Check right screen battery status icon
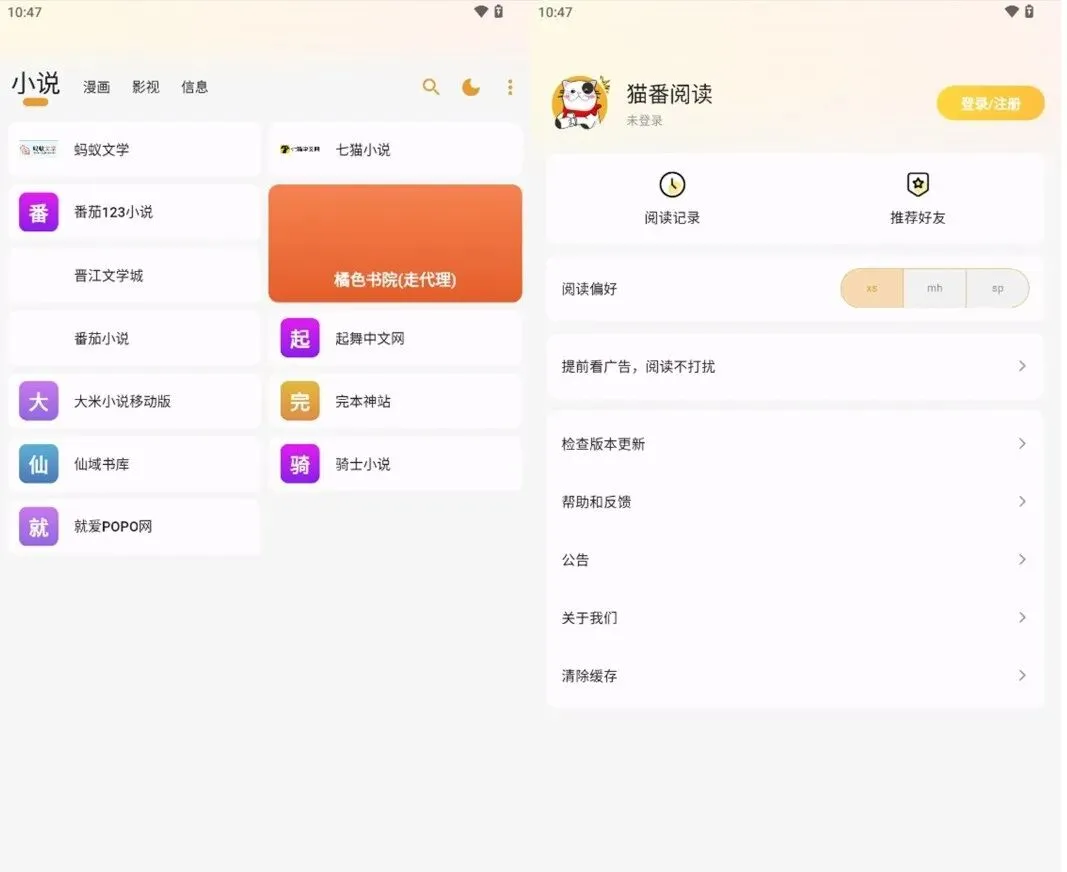1067x872 pixels. pos(1029,12)
